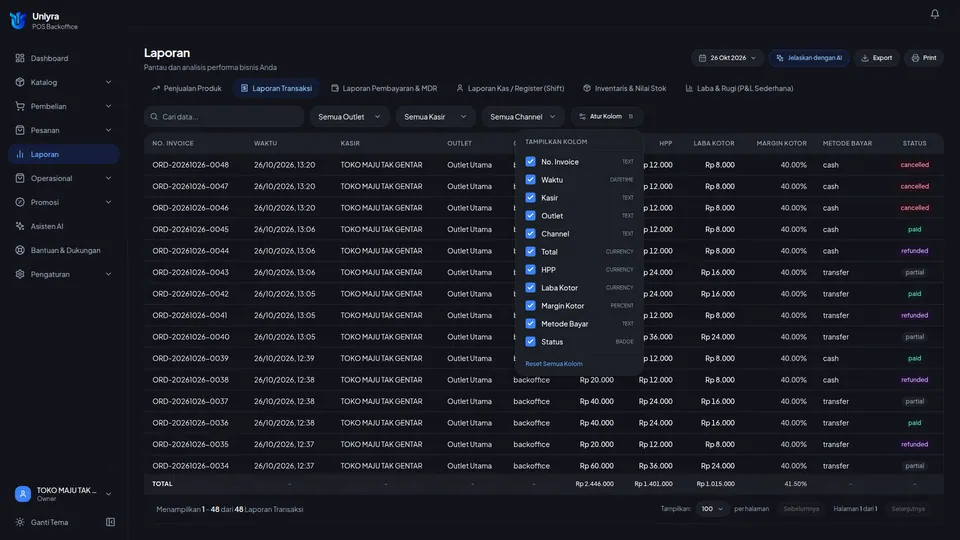Image resolution: width=960 pixels, height=540 pixels.
Task: Open the Semua Kasir dropdown
Action: (x=435, y=116)
